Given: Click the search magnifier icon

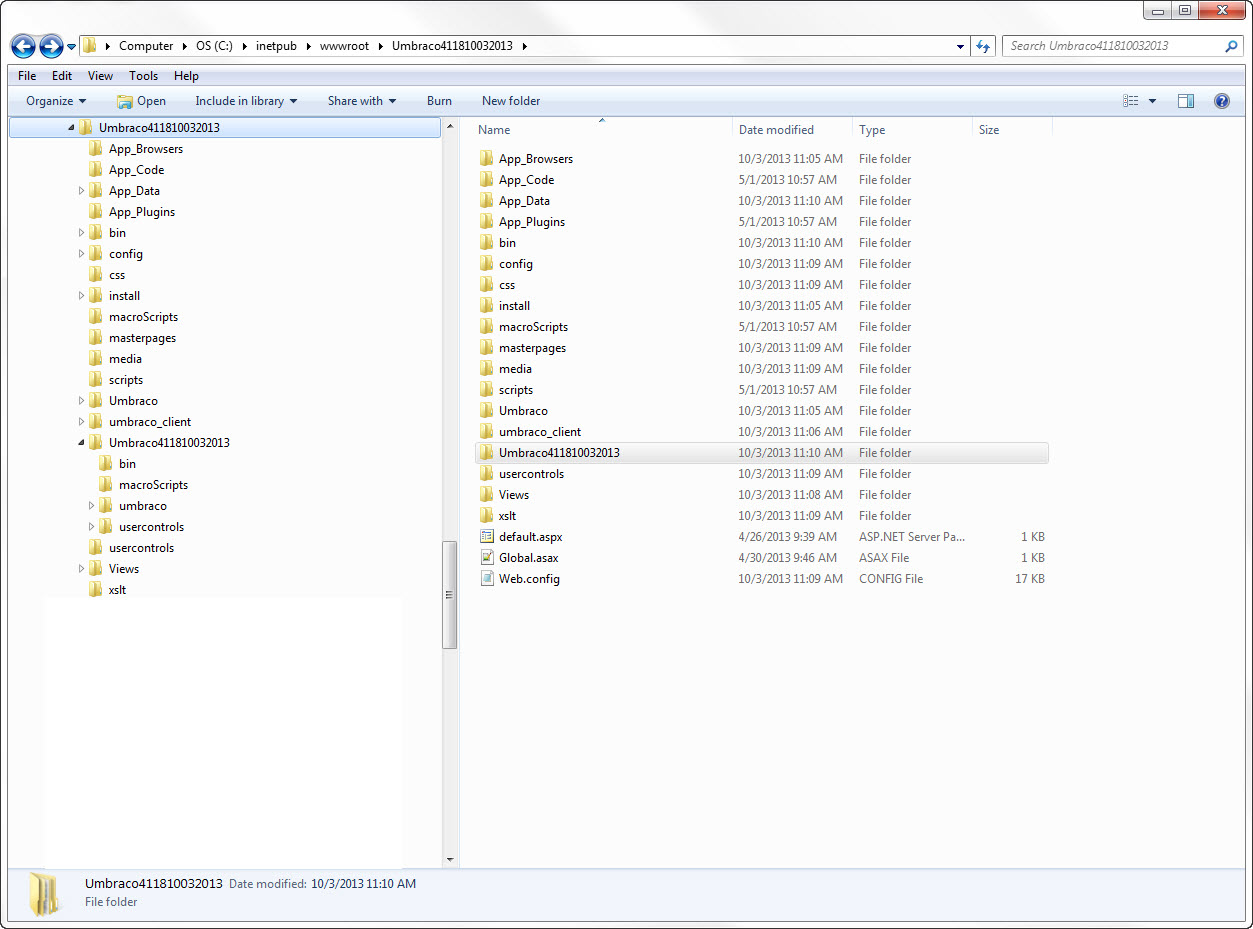Looking at the screenshot, I should point(1231,46).
